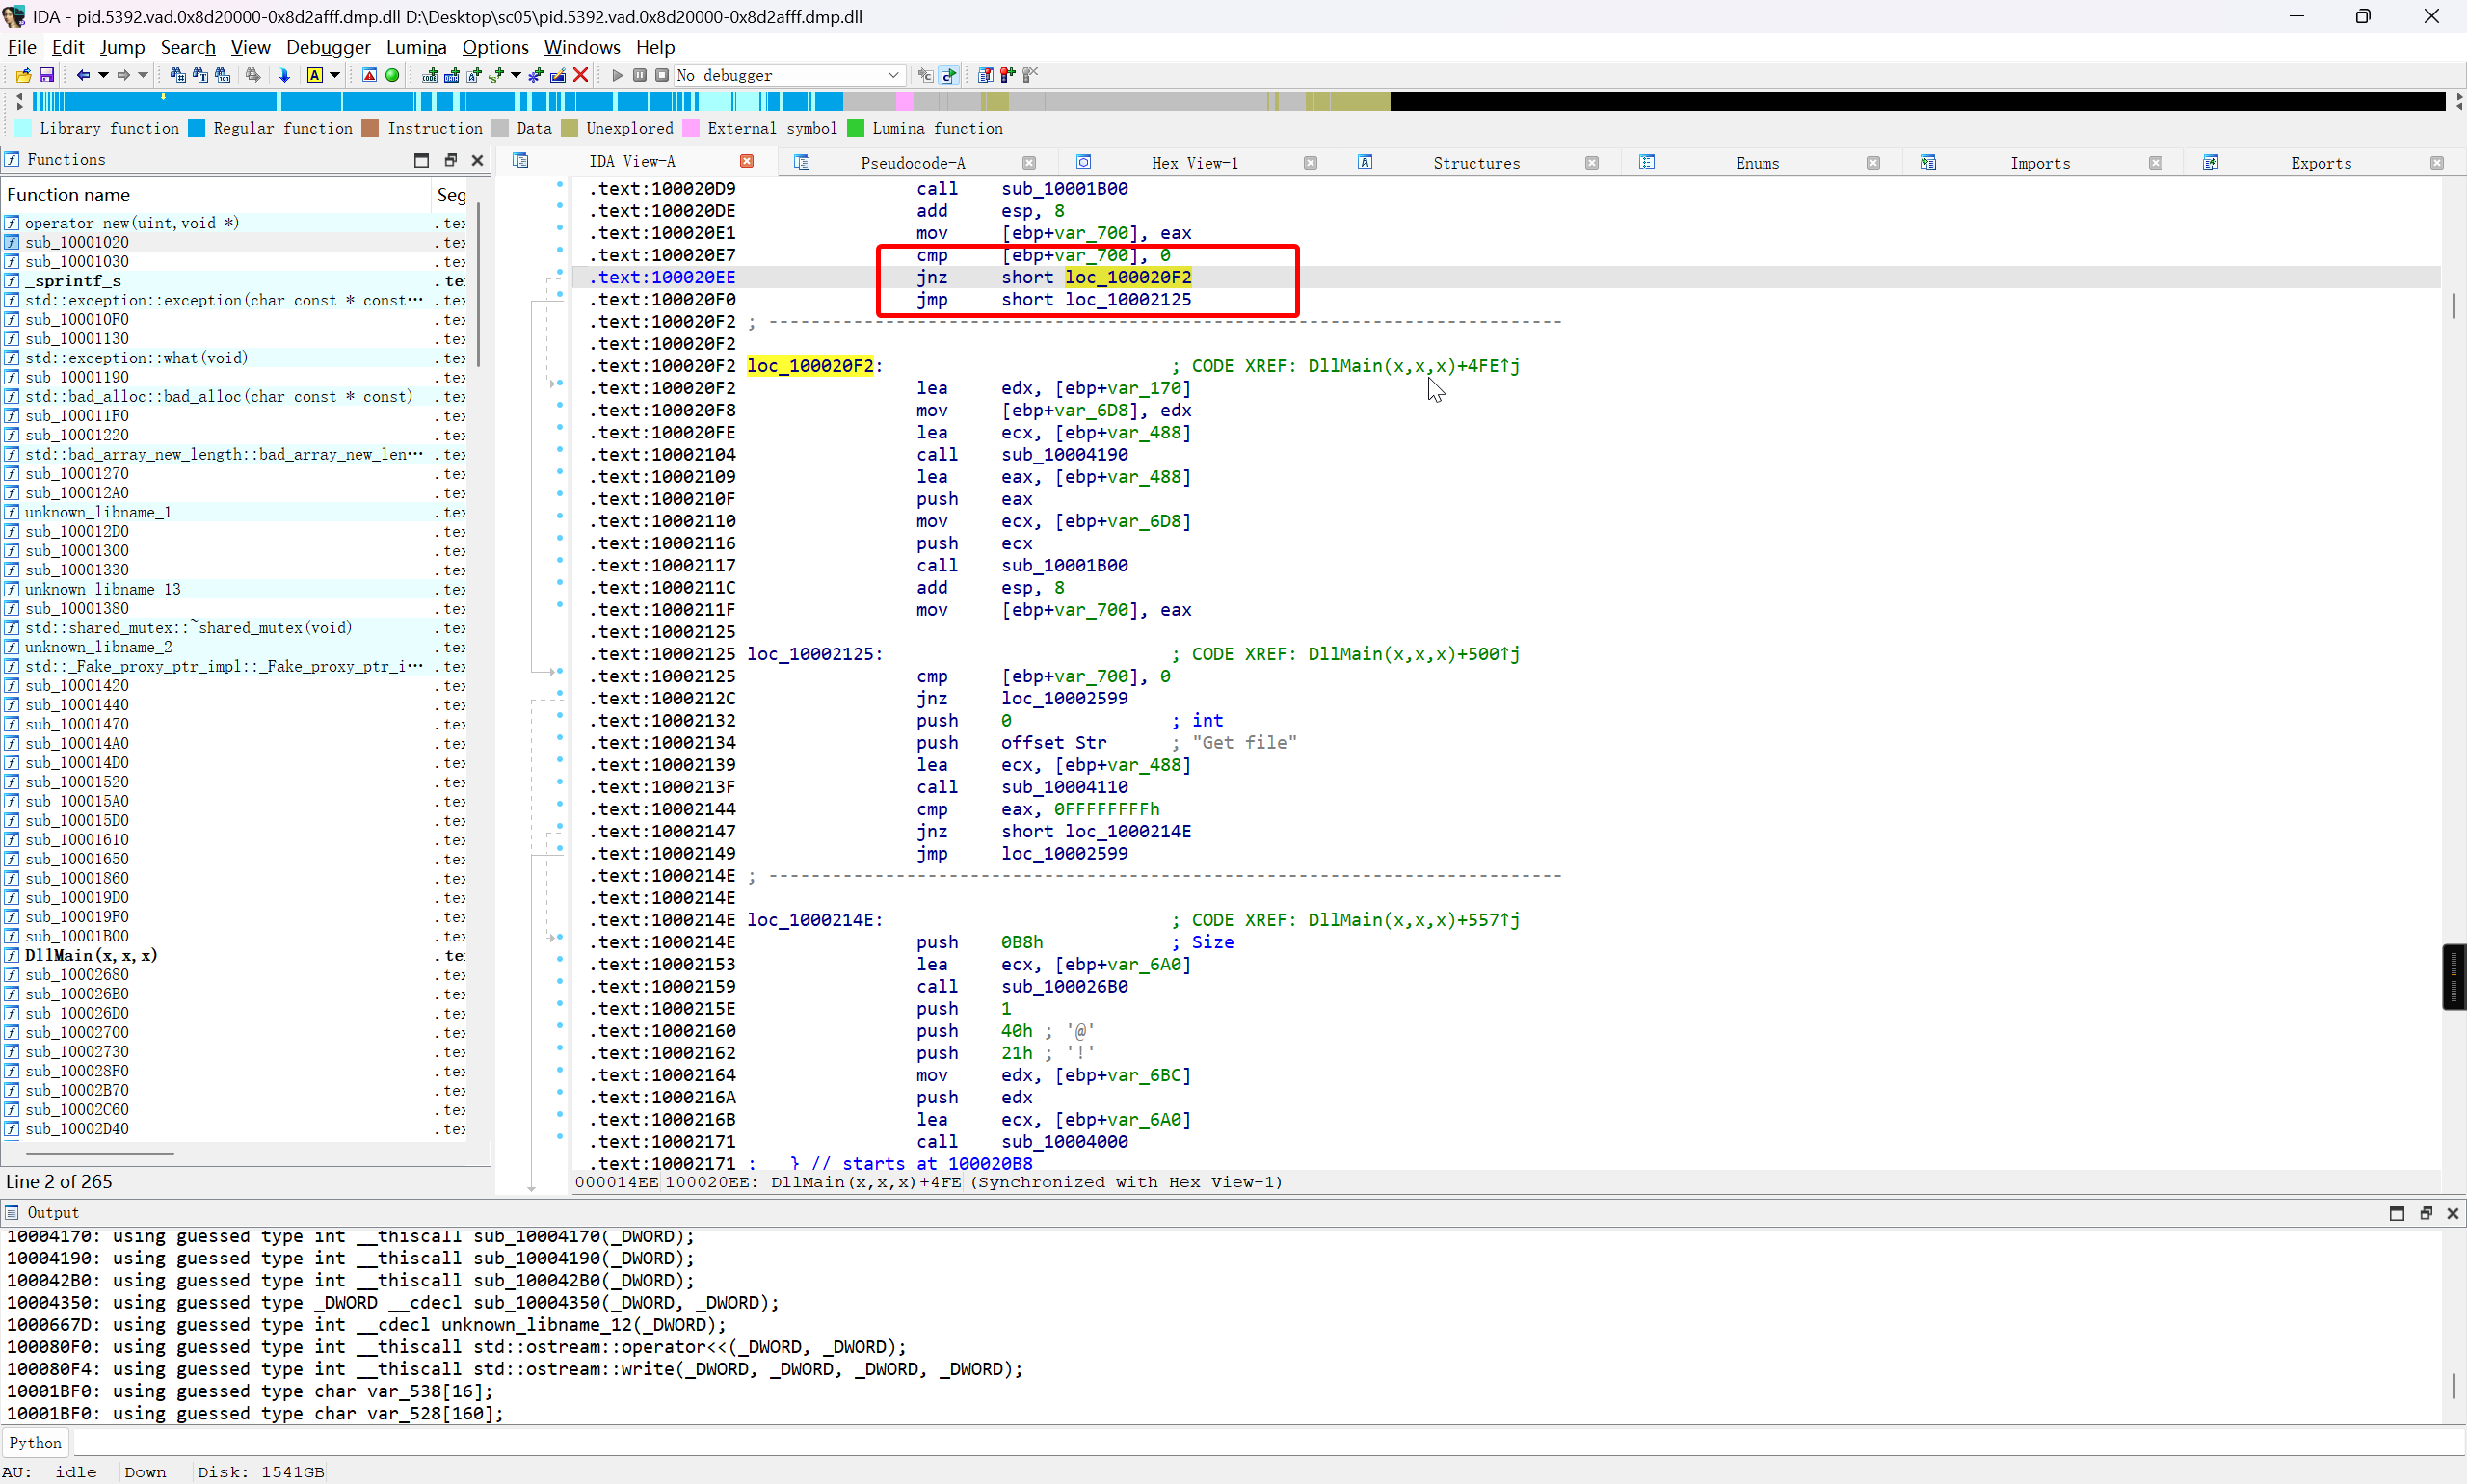Click the Library function color swatch
The width and height of the screenshot is (2467, 1484).
coord(23,129)
